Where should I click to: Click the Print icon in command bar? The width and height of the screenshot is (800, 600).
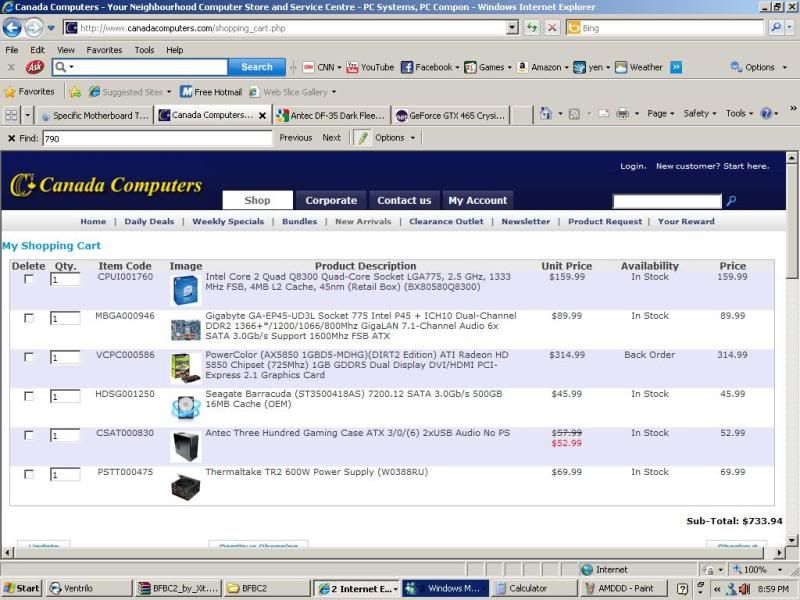pos(622,114)
